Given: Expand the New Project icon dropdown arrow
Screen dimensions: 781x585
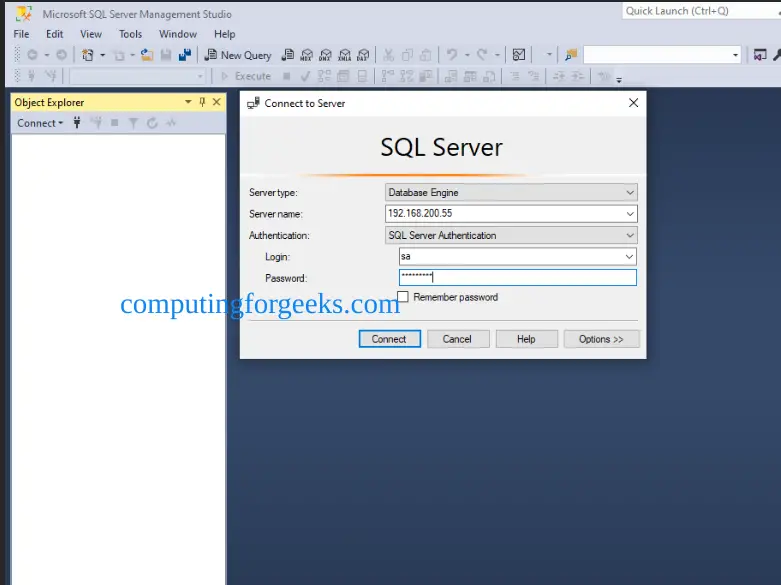Looking at the screenshot, I should click(x=103, y=55).
